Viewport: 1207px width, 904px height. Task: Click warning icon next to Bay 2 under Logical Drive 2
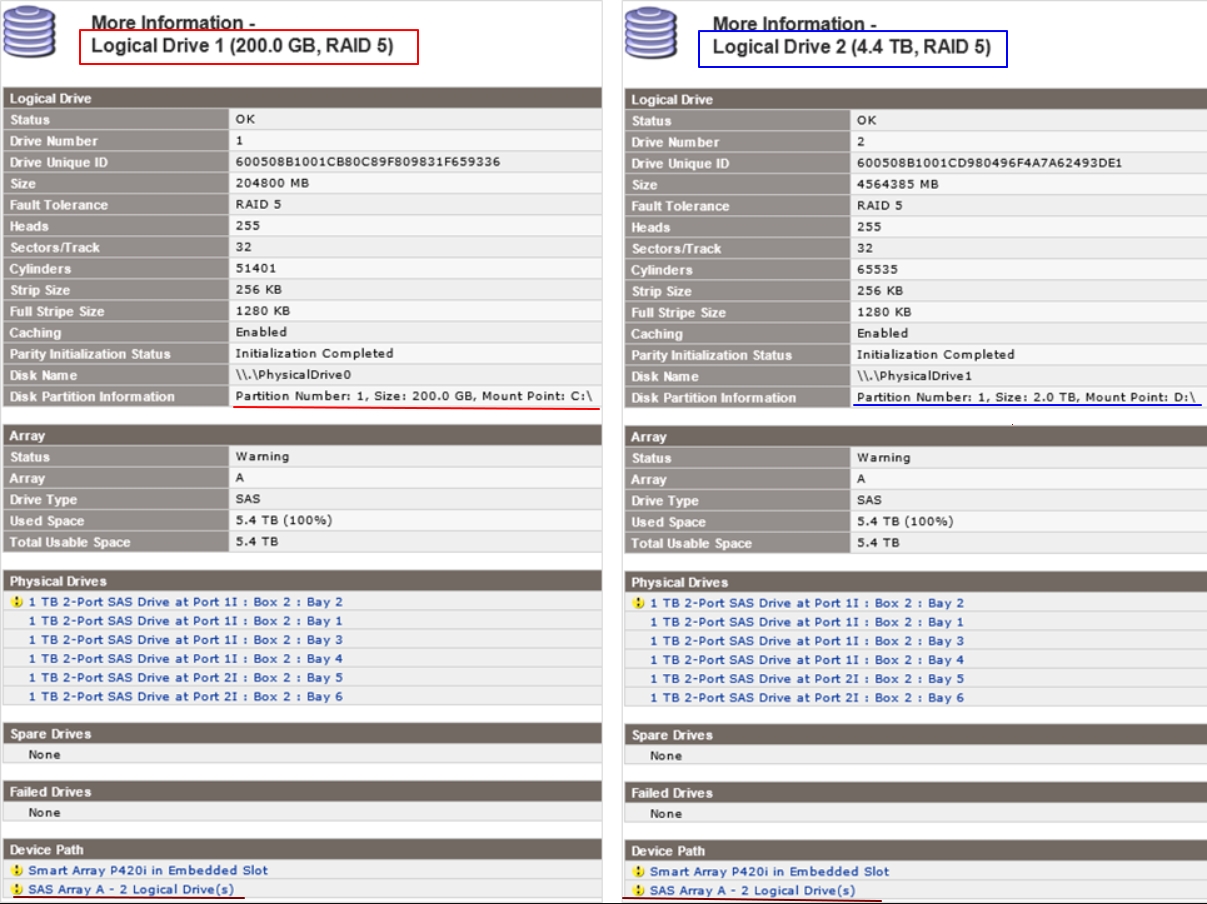[639, 603]
